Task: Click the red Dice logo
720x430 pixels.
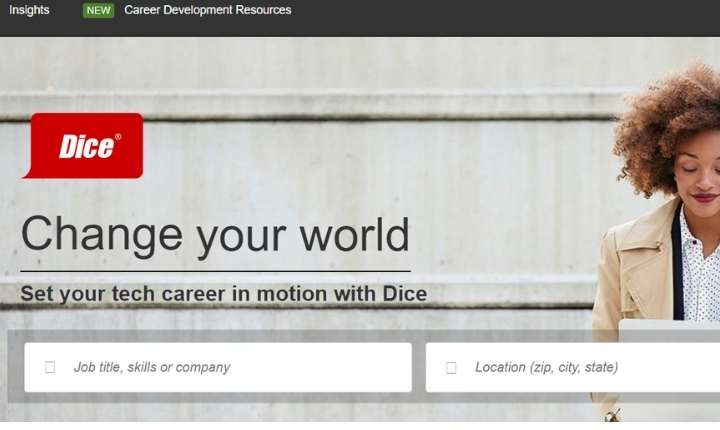Action: [83, 146]
